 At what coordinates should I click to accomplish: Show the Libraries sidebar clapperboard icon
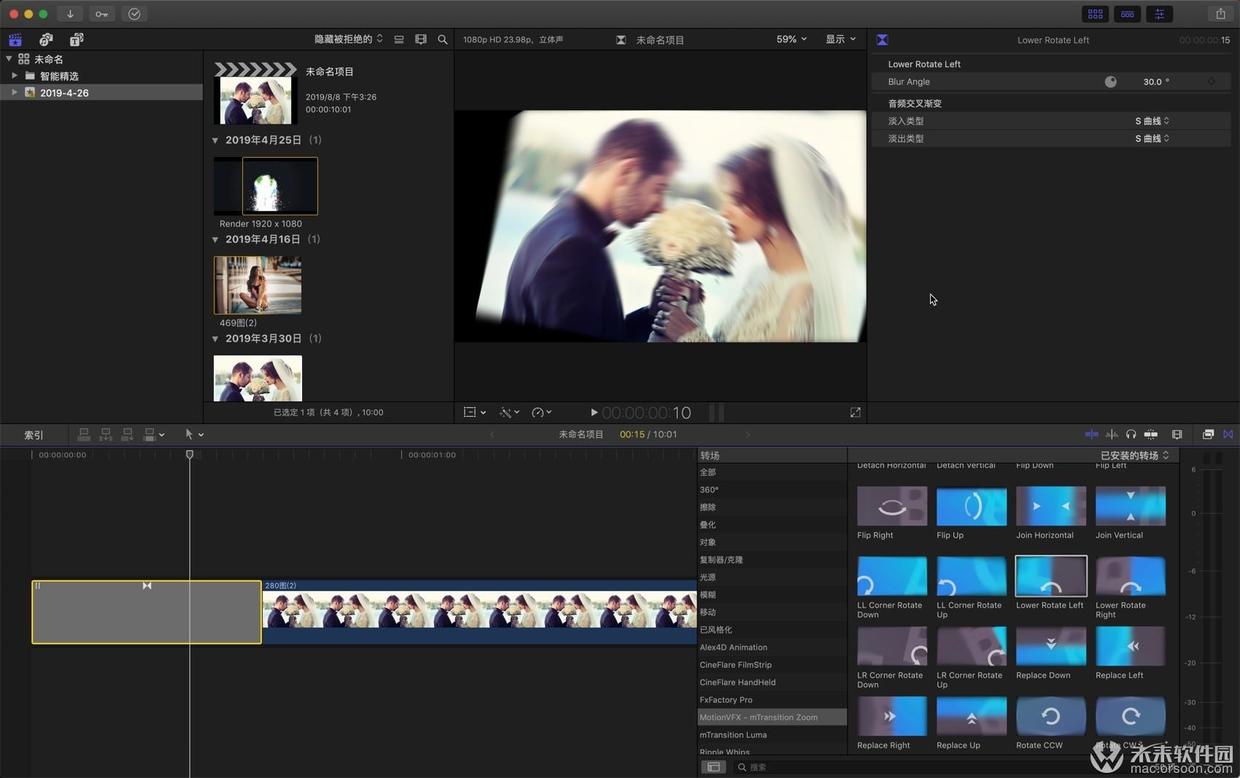[15, 40]
